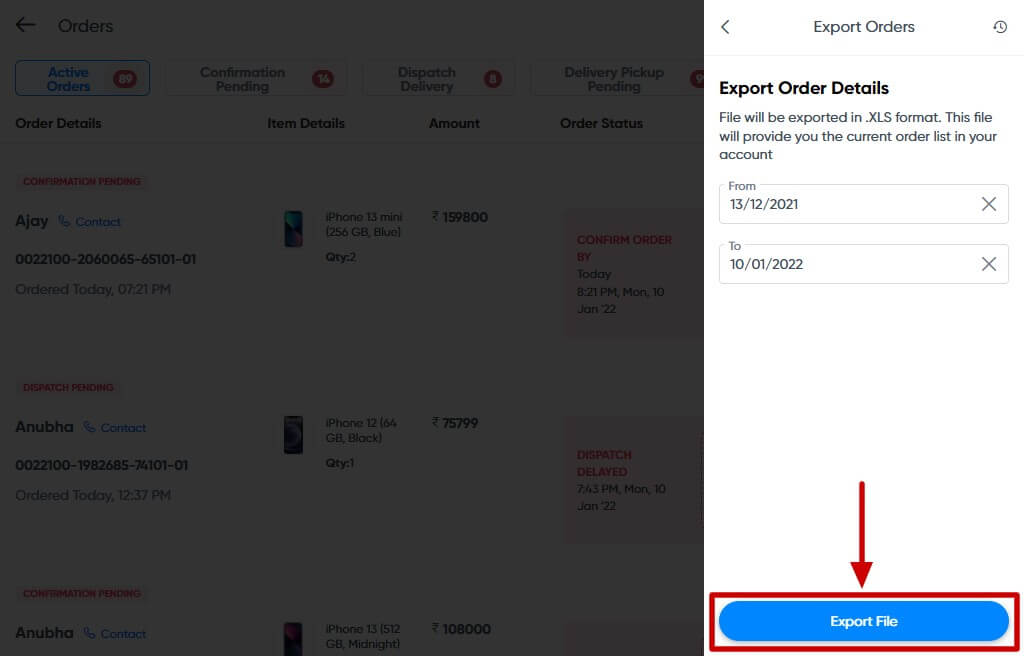The height and width of the screenshot is (656, 1024).
Task: Select the Active Orders tab
Action: tap(82, 77)
